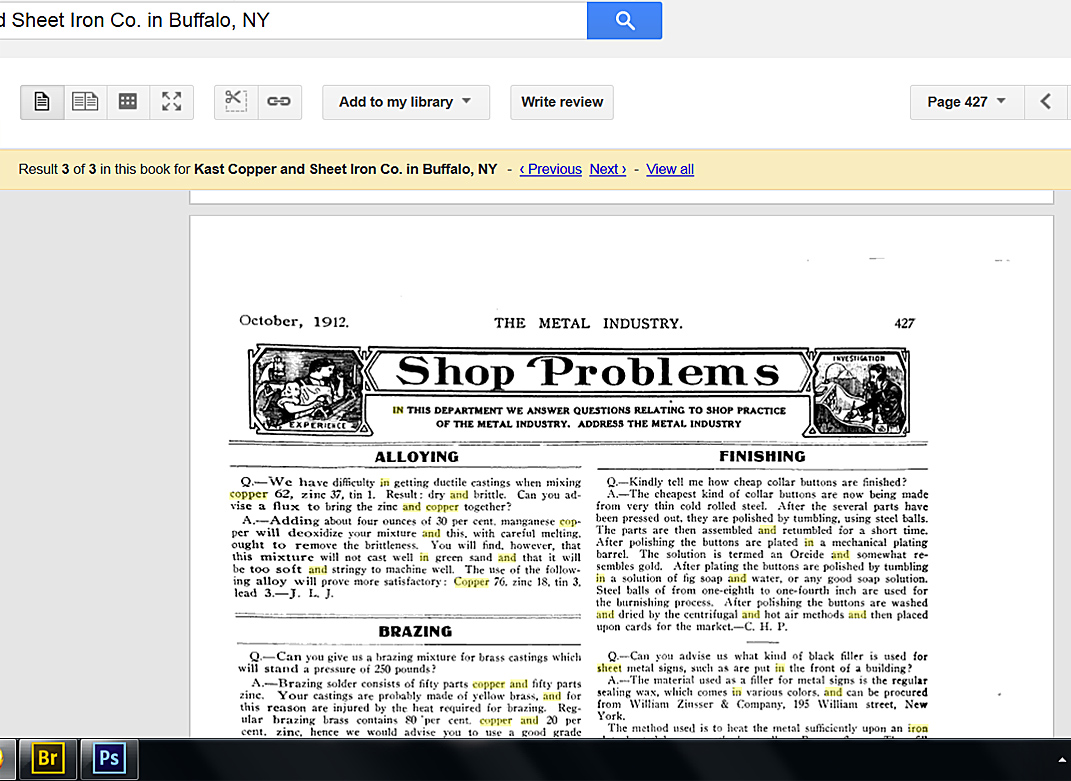Click the Write review button
This screenshot has height=781, width=1071.
click(x=562, y=102)
